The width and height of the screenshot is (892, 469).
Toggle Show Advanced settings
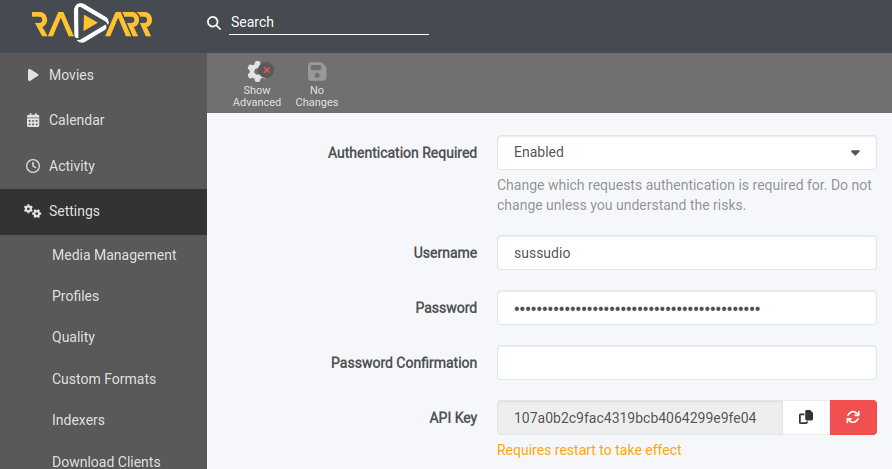tap(257, 84)
